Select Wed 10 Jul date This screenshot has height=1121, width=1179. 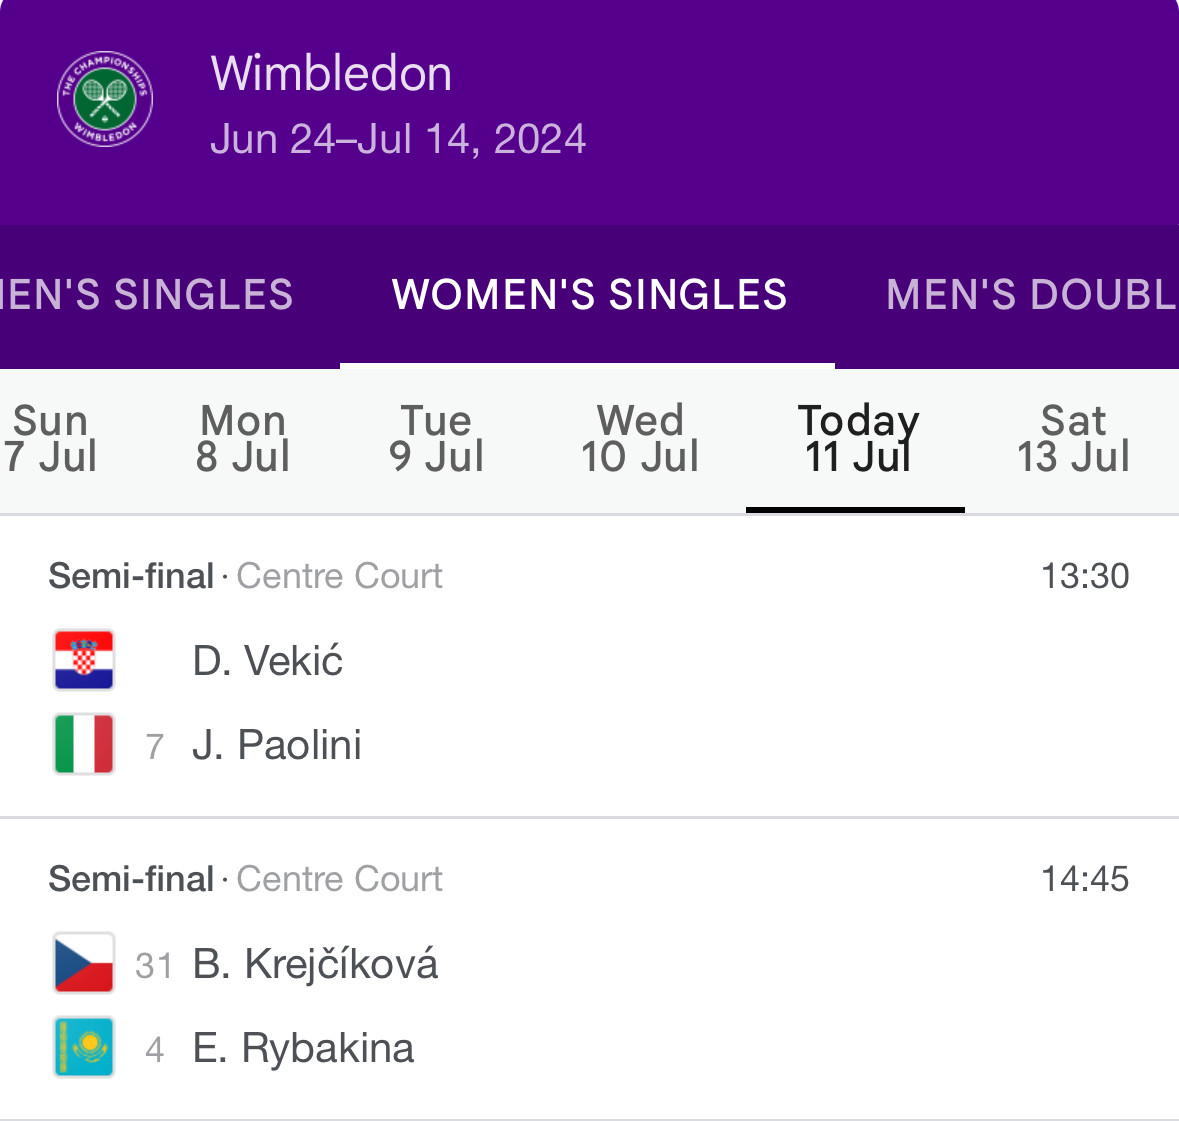click(640, 439)
